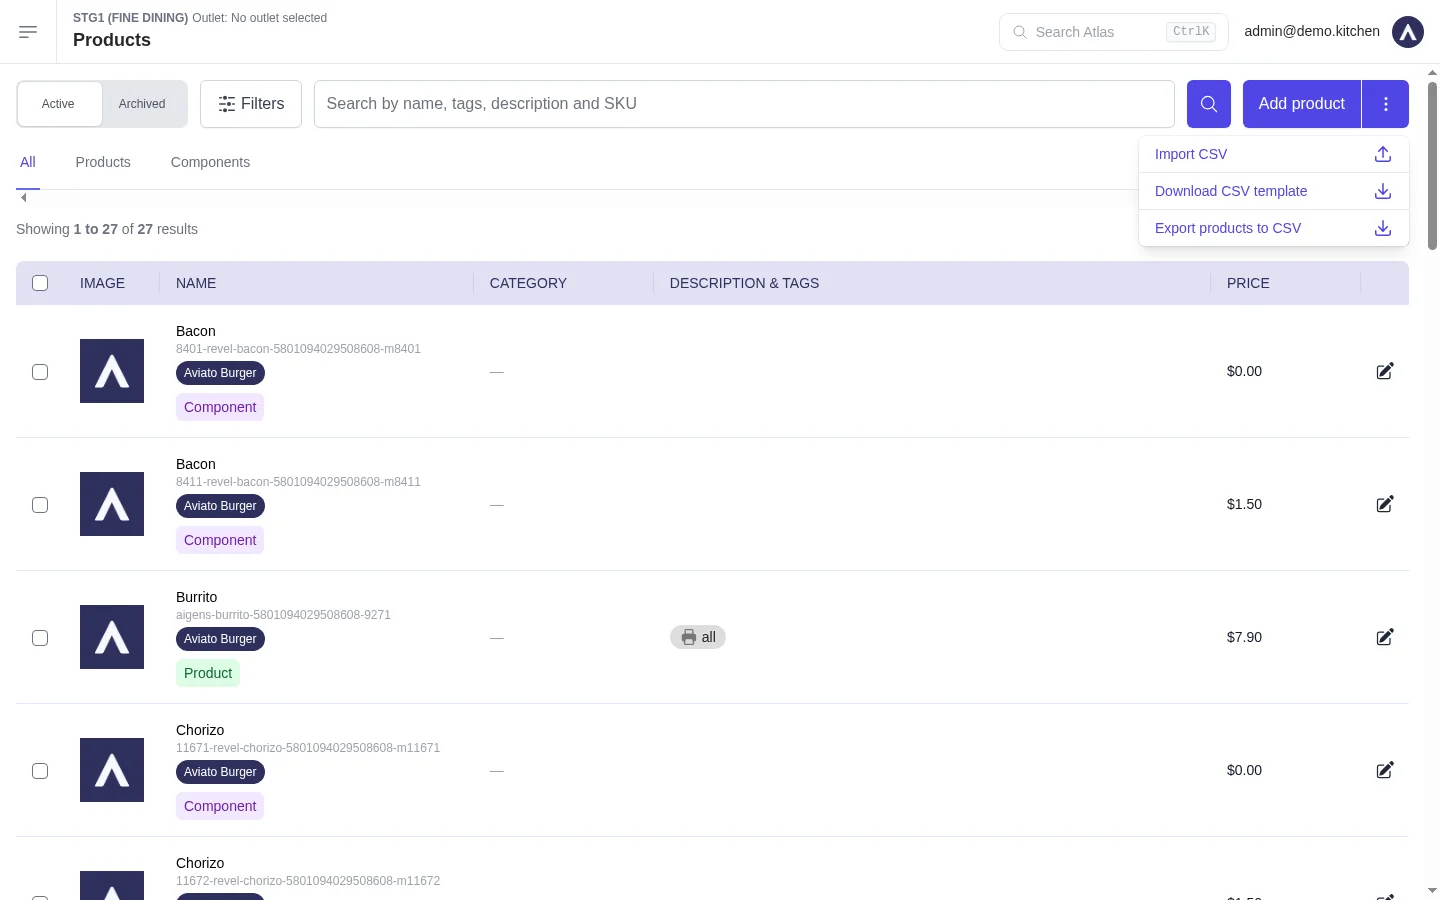Select the Components tab
This screenshot has width=1440, height=900.
click(210, 162)
